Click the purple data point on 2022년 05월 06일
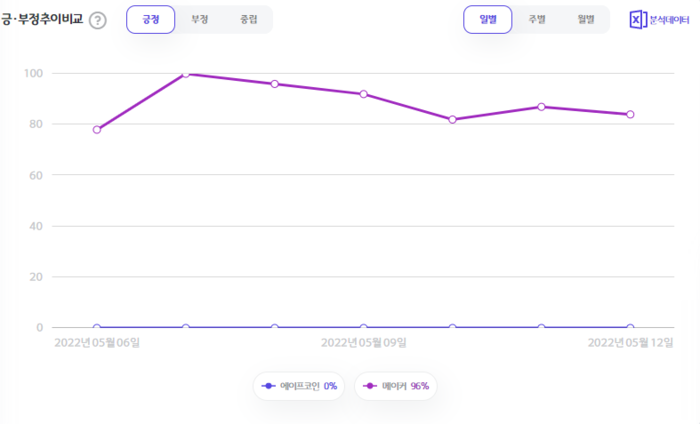The width and height of the screenshot is (700, 424). tap(97, 129)
